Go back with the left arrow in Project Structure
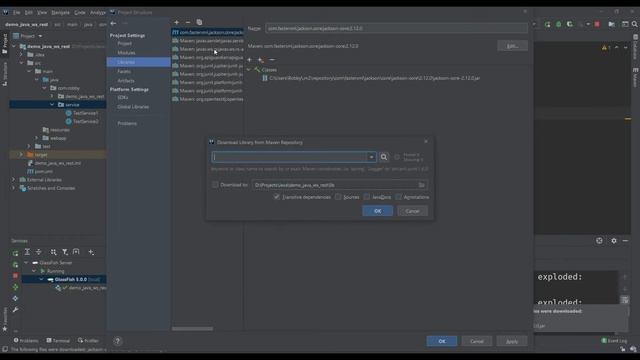The width and height of the screenshot is (640, 360). pos(113,23)
